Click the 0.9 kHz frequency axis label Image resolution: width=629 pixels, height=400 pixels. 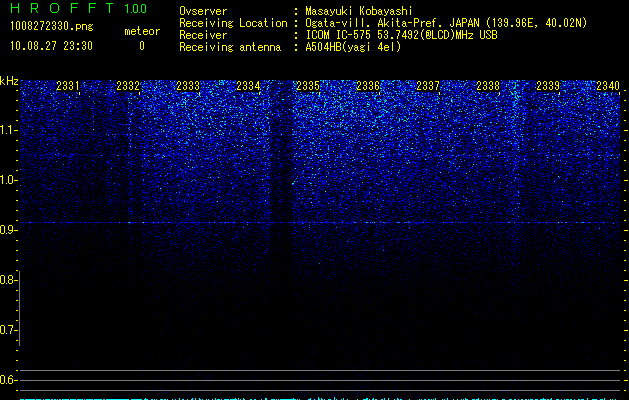pos(8,230)
